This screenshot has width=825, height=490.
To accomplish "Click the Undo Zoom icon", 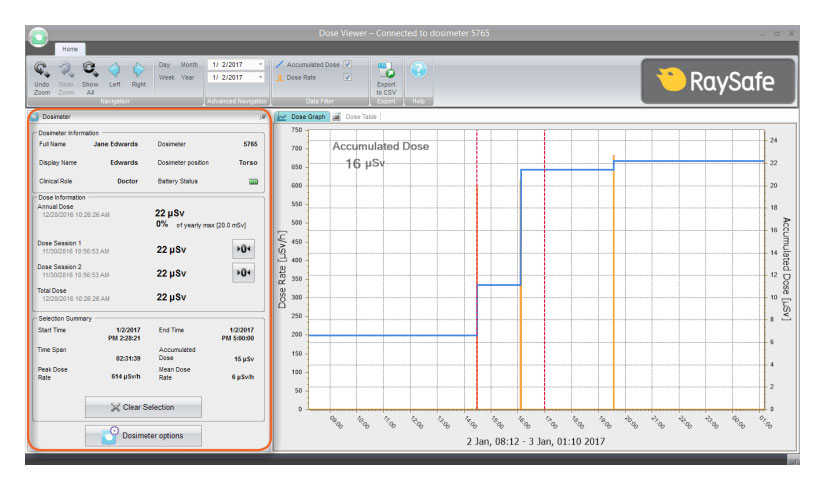I will coord(42,69).
